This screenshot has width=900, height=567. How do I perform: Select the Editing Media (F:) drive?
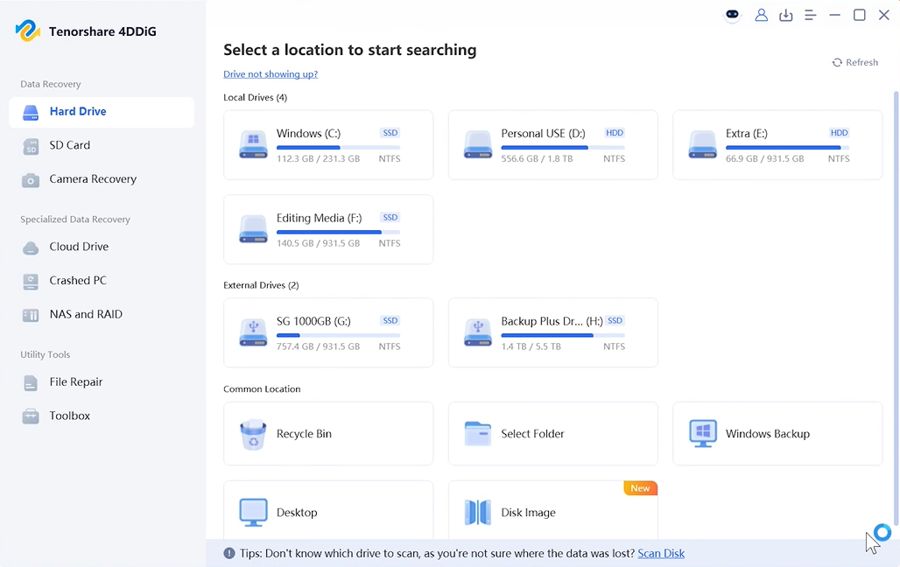[x=328, y=230]
